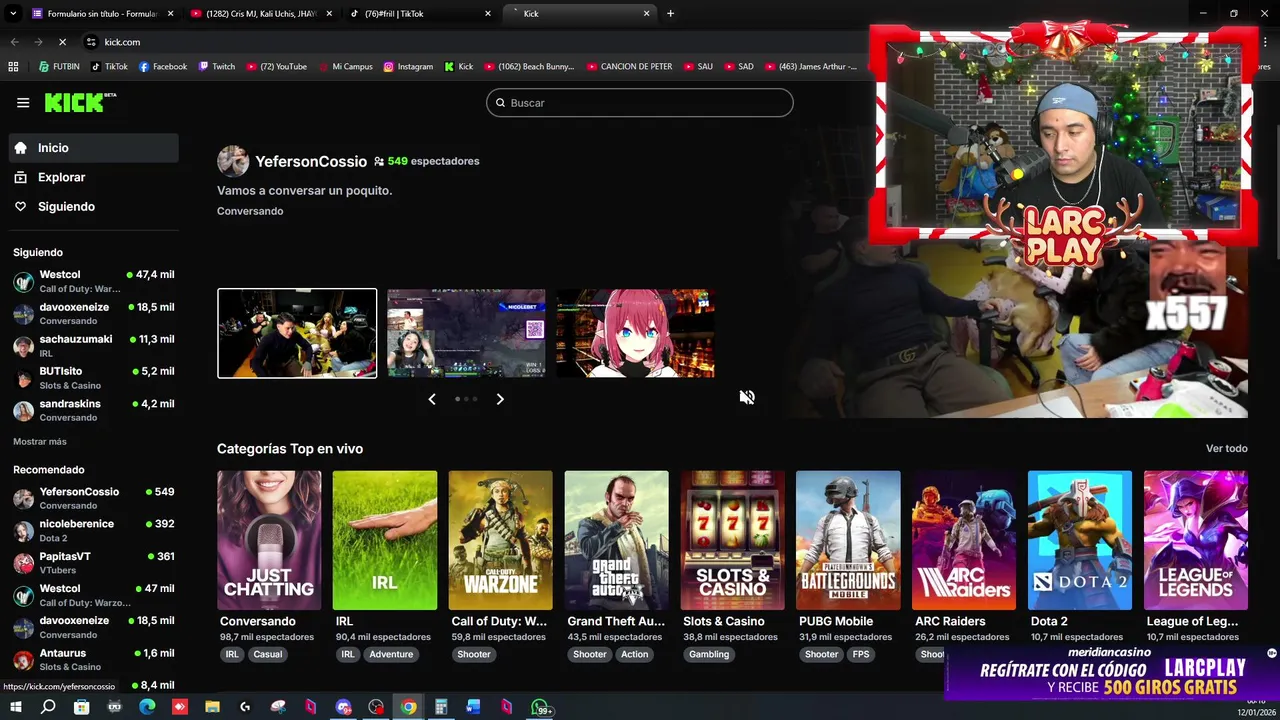Open the Windows Start menu
The height and width of the screenshot is (720, 1280).
coord(15,708)
